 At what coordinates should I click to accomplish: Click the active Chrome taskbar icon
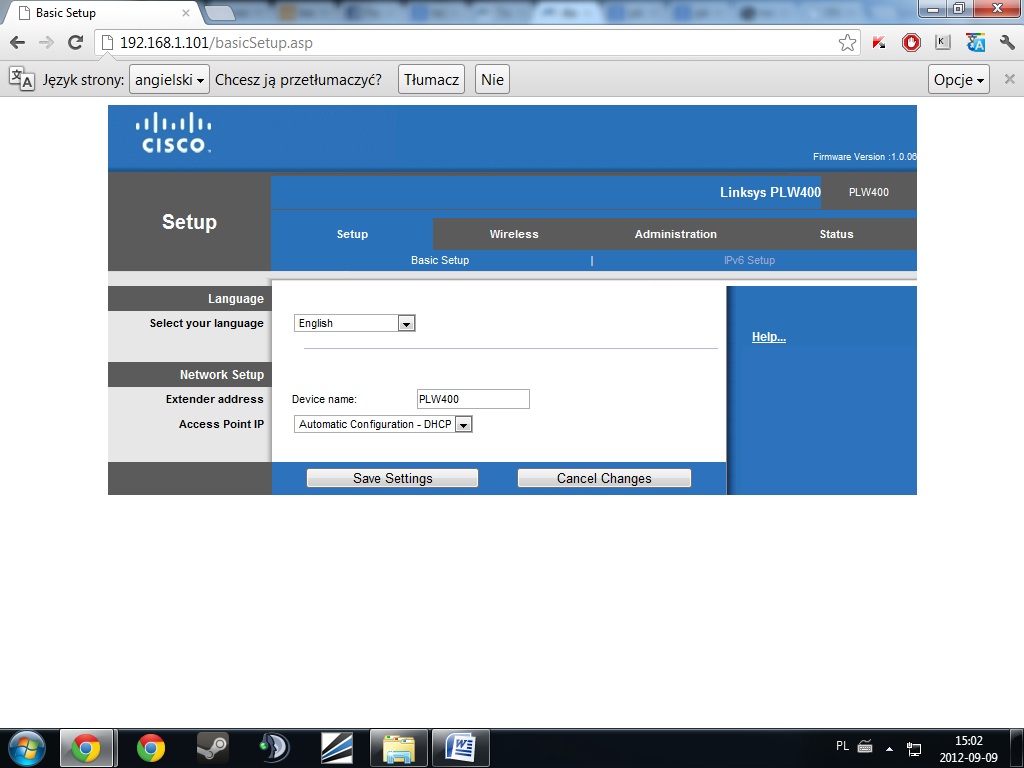86,748
